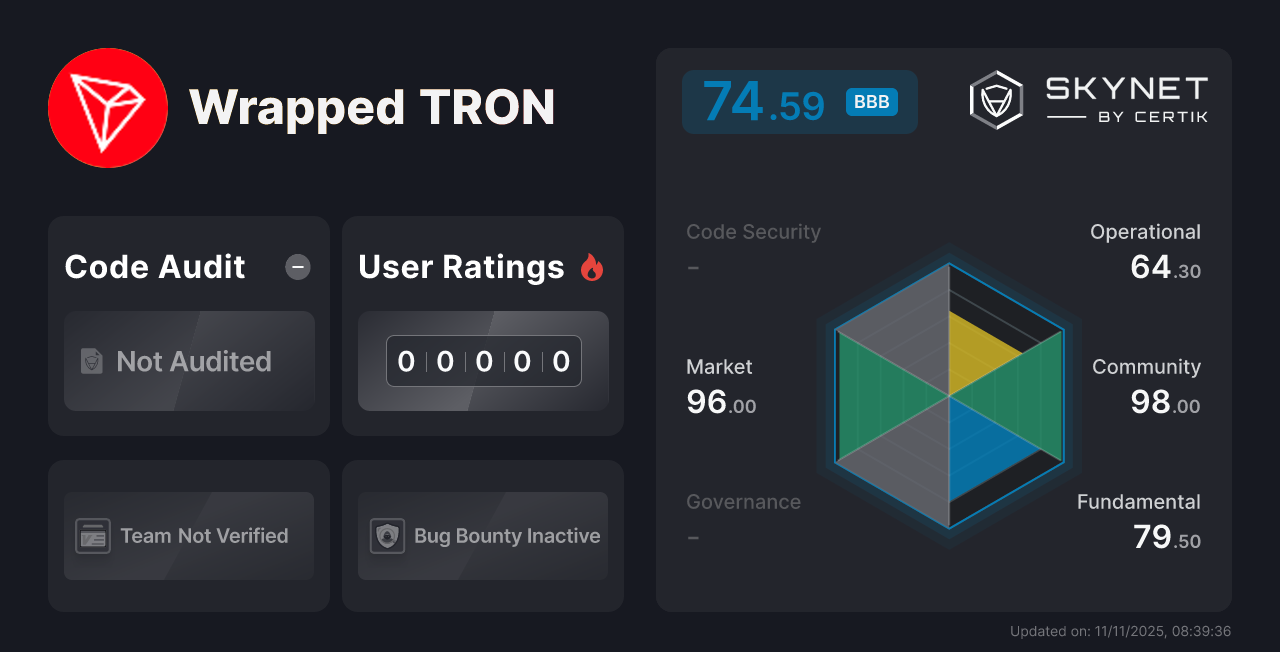Toggle the Not Audited status panel

189,361
